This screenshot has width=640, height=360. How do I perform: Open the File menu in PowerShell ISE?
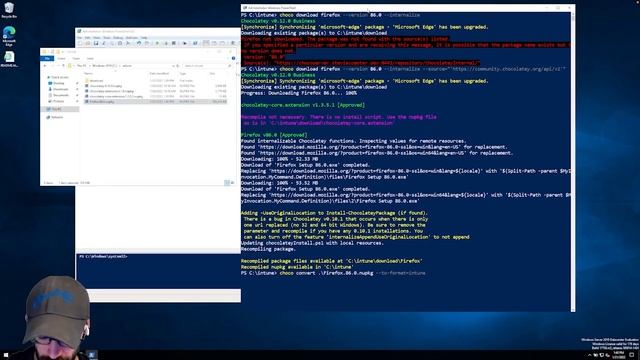(80, 38)
